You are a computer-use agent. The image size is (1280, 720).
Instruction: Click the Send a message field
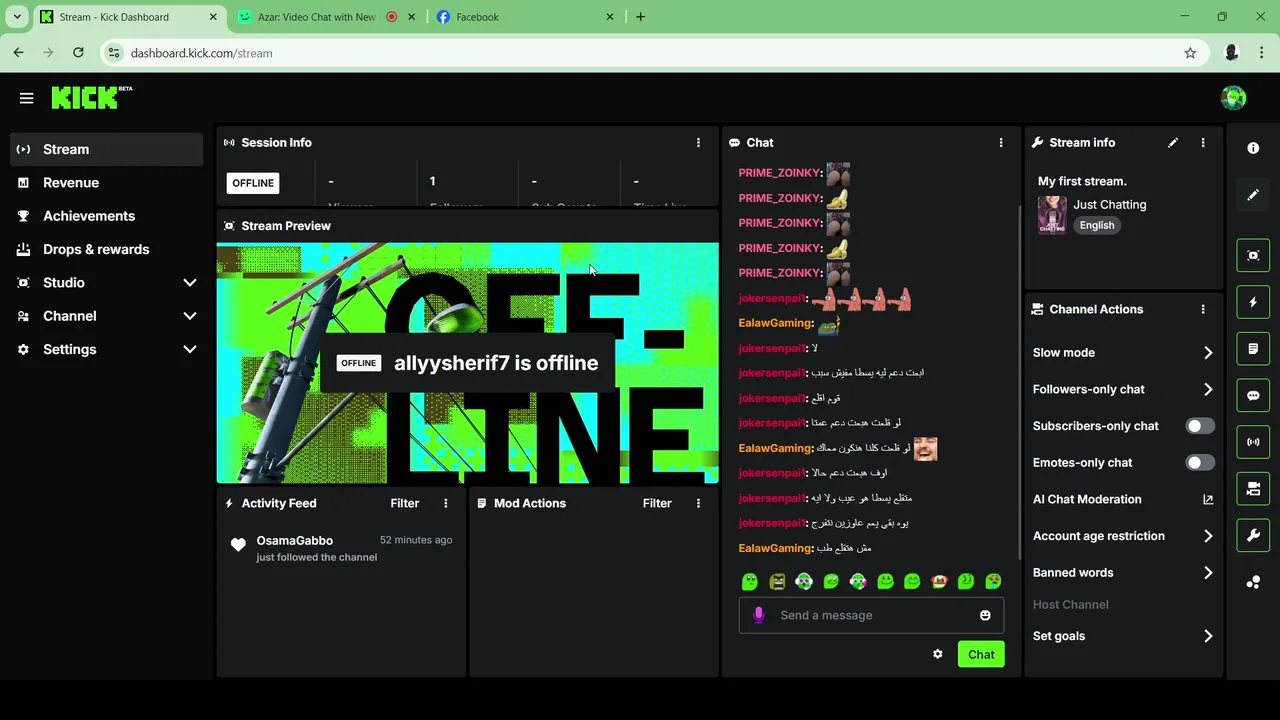point(871,615)
